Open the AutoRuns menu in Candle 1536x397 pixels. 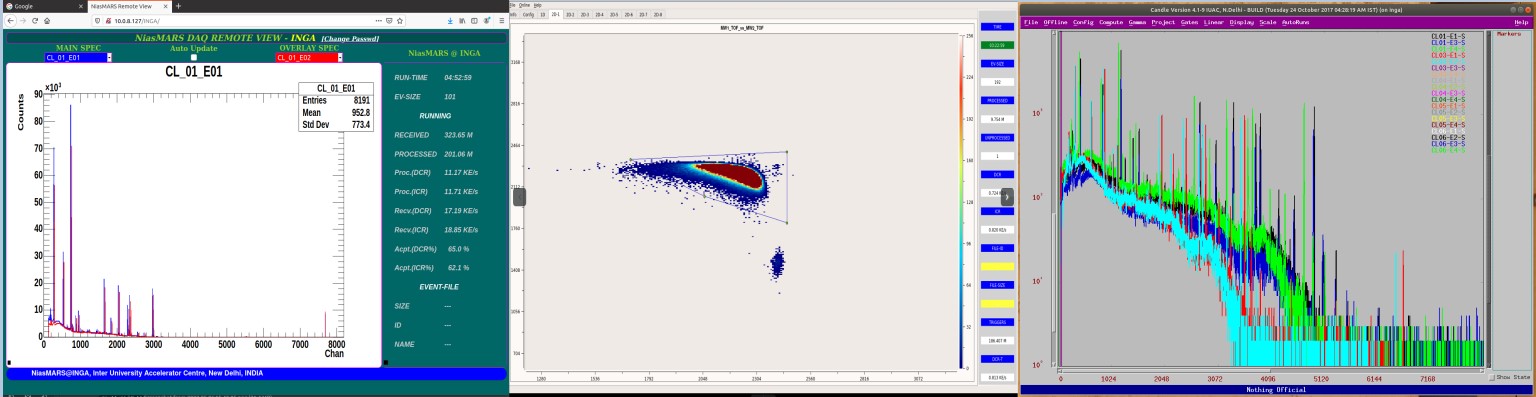[1295, 22]
